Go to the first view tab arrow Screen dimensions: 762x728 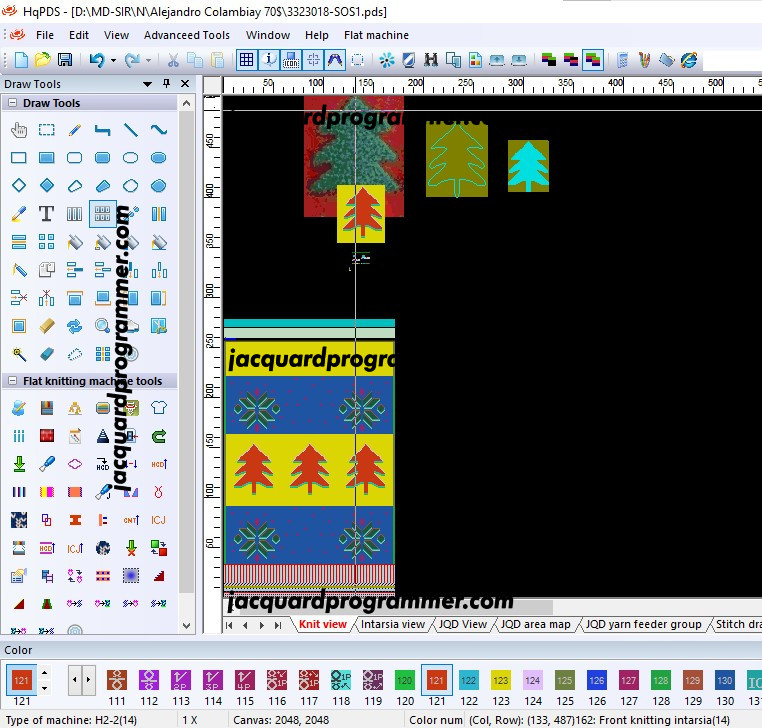(x=229, y=625)
